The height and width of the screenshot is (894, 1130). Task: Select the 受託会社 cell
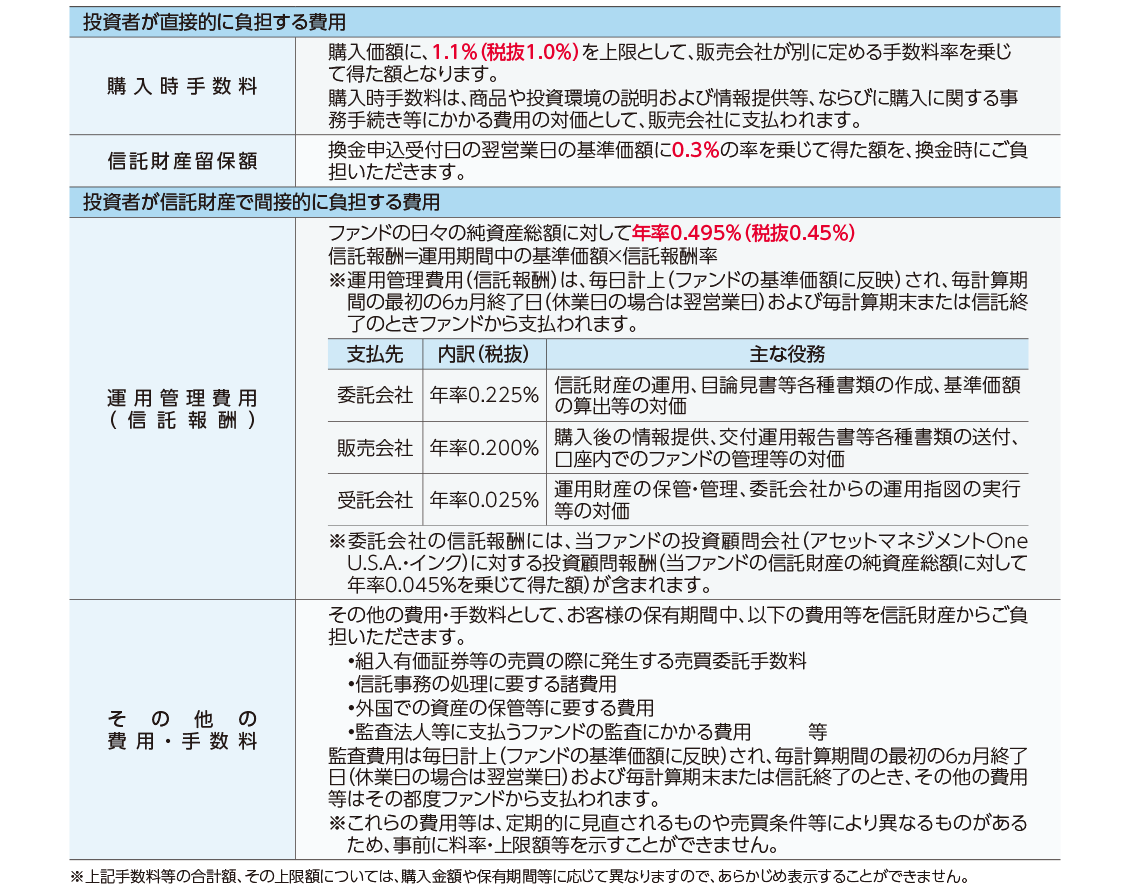coord(373,500)
